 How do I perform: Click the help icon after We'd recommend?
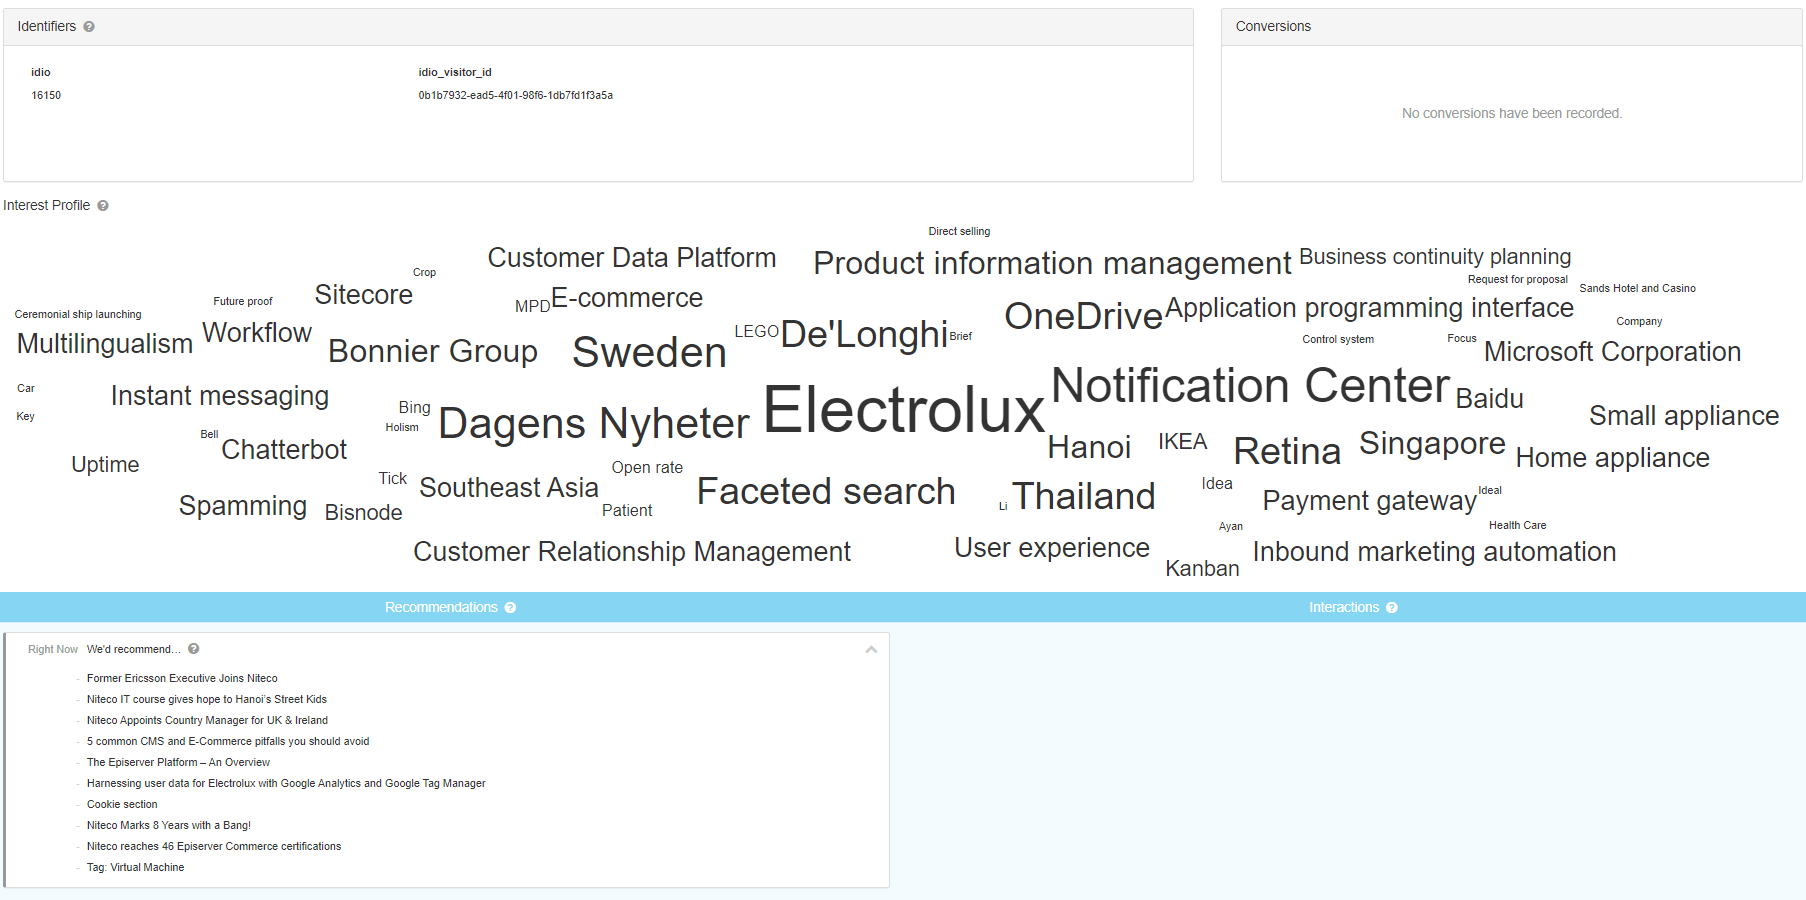point(194,649)
